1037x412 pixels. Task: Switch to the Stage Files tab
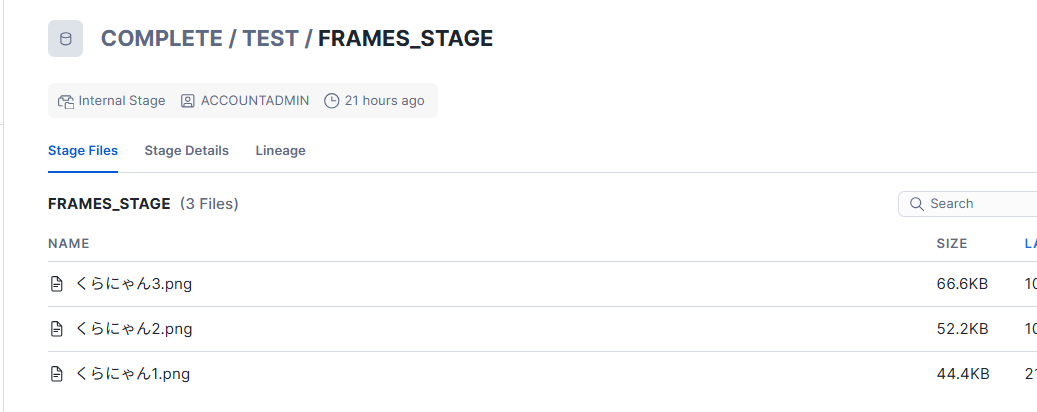pos(83,151)
